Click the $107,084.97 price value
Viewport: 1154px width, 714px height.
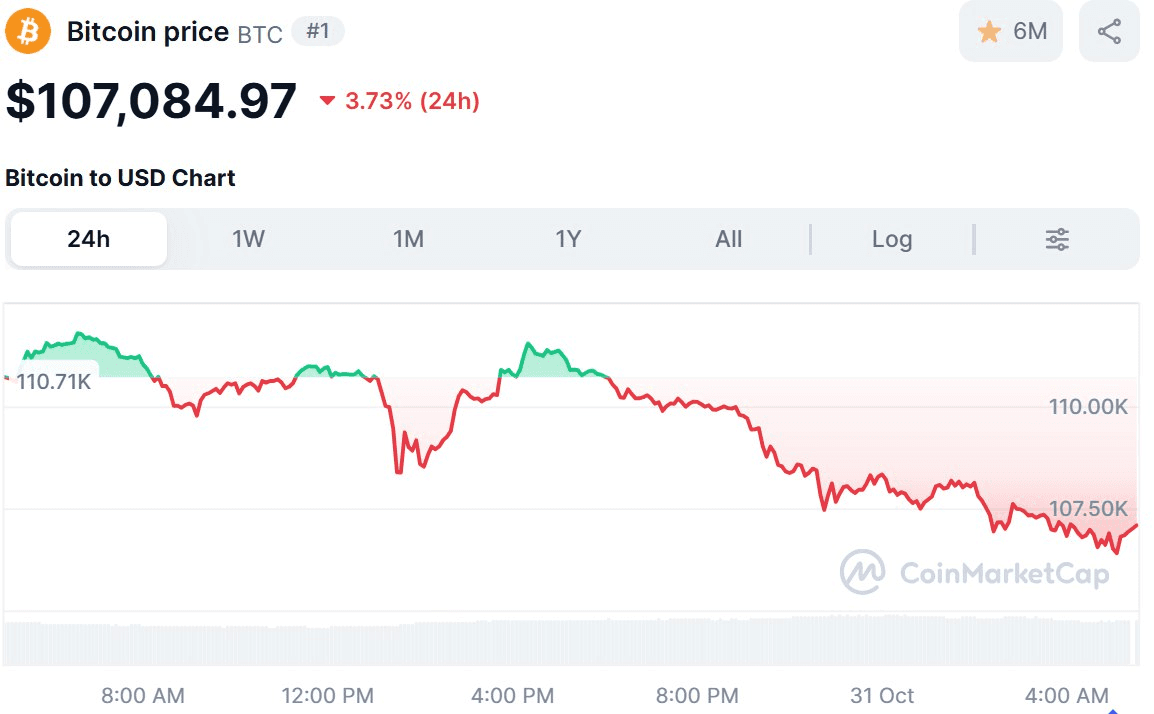pyautogui.click(x=151, y=101)
